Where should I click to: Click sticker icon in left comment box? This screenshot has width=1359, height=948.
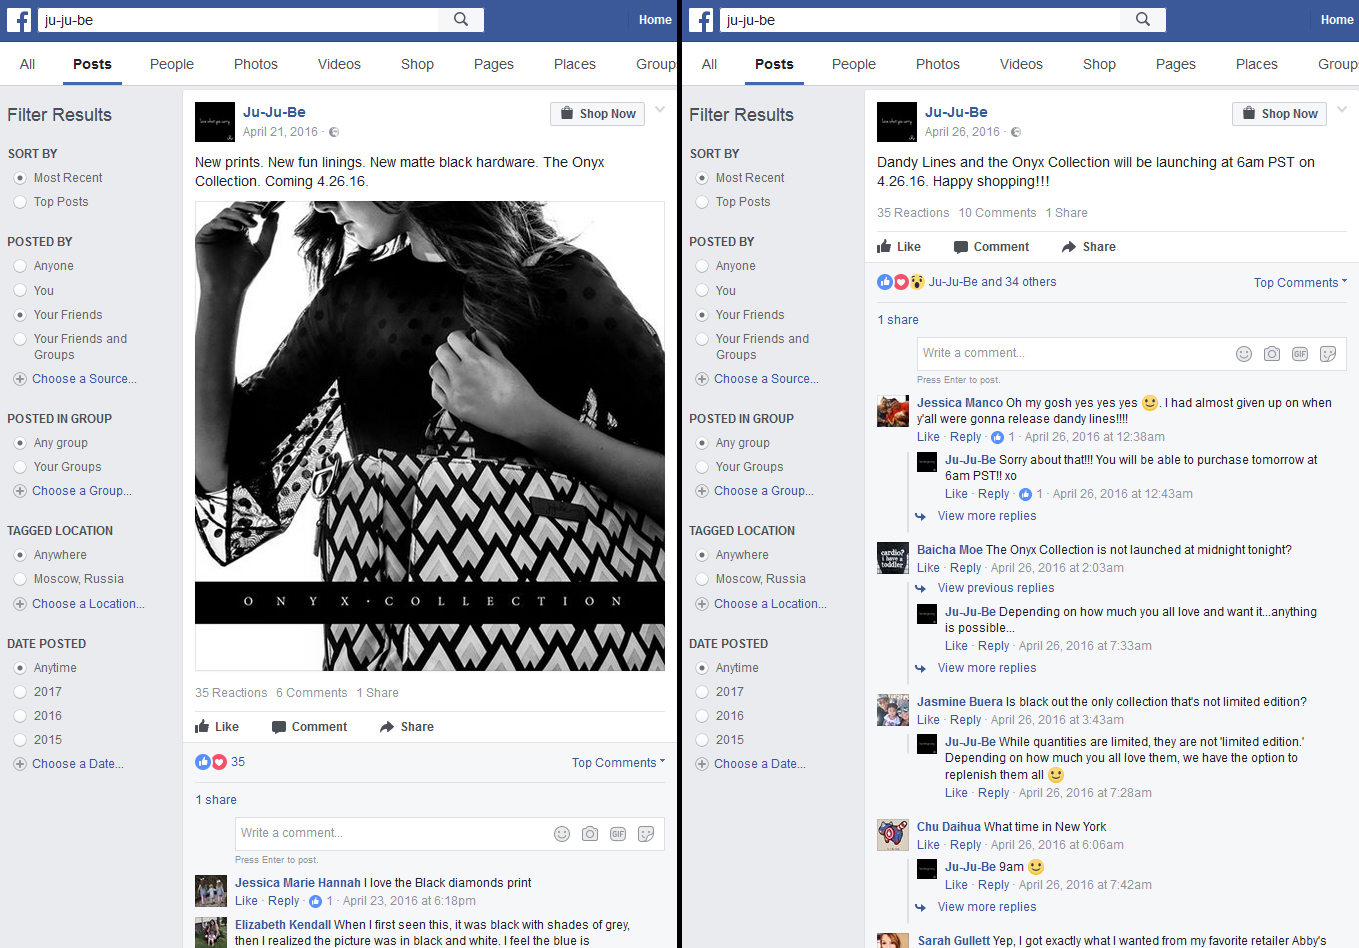pyautogui.click(x=646, y=834)
